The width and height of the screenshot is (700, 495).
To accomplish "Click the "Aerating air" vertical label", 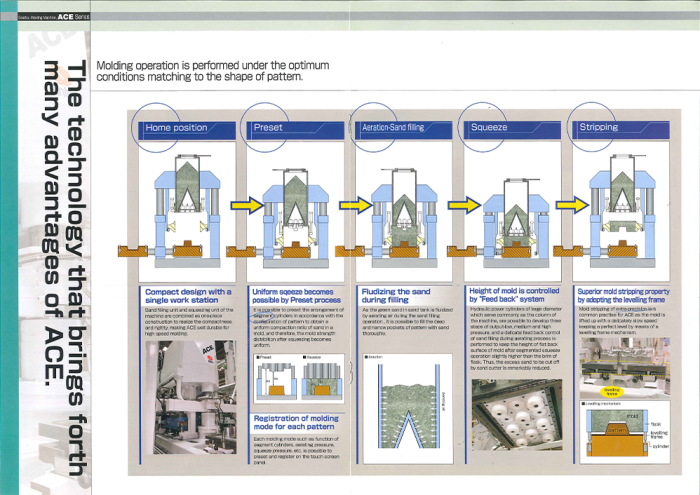I will (443, 401).
